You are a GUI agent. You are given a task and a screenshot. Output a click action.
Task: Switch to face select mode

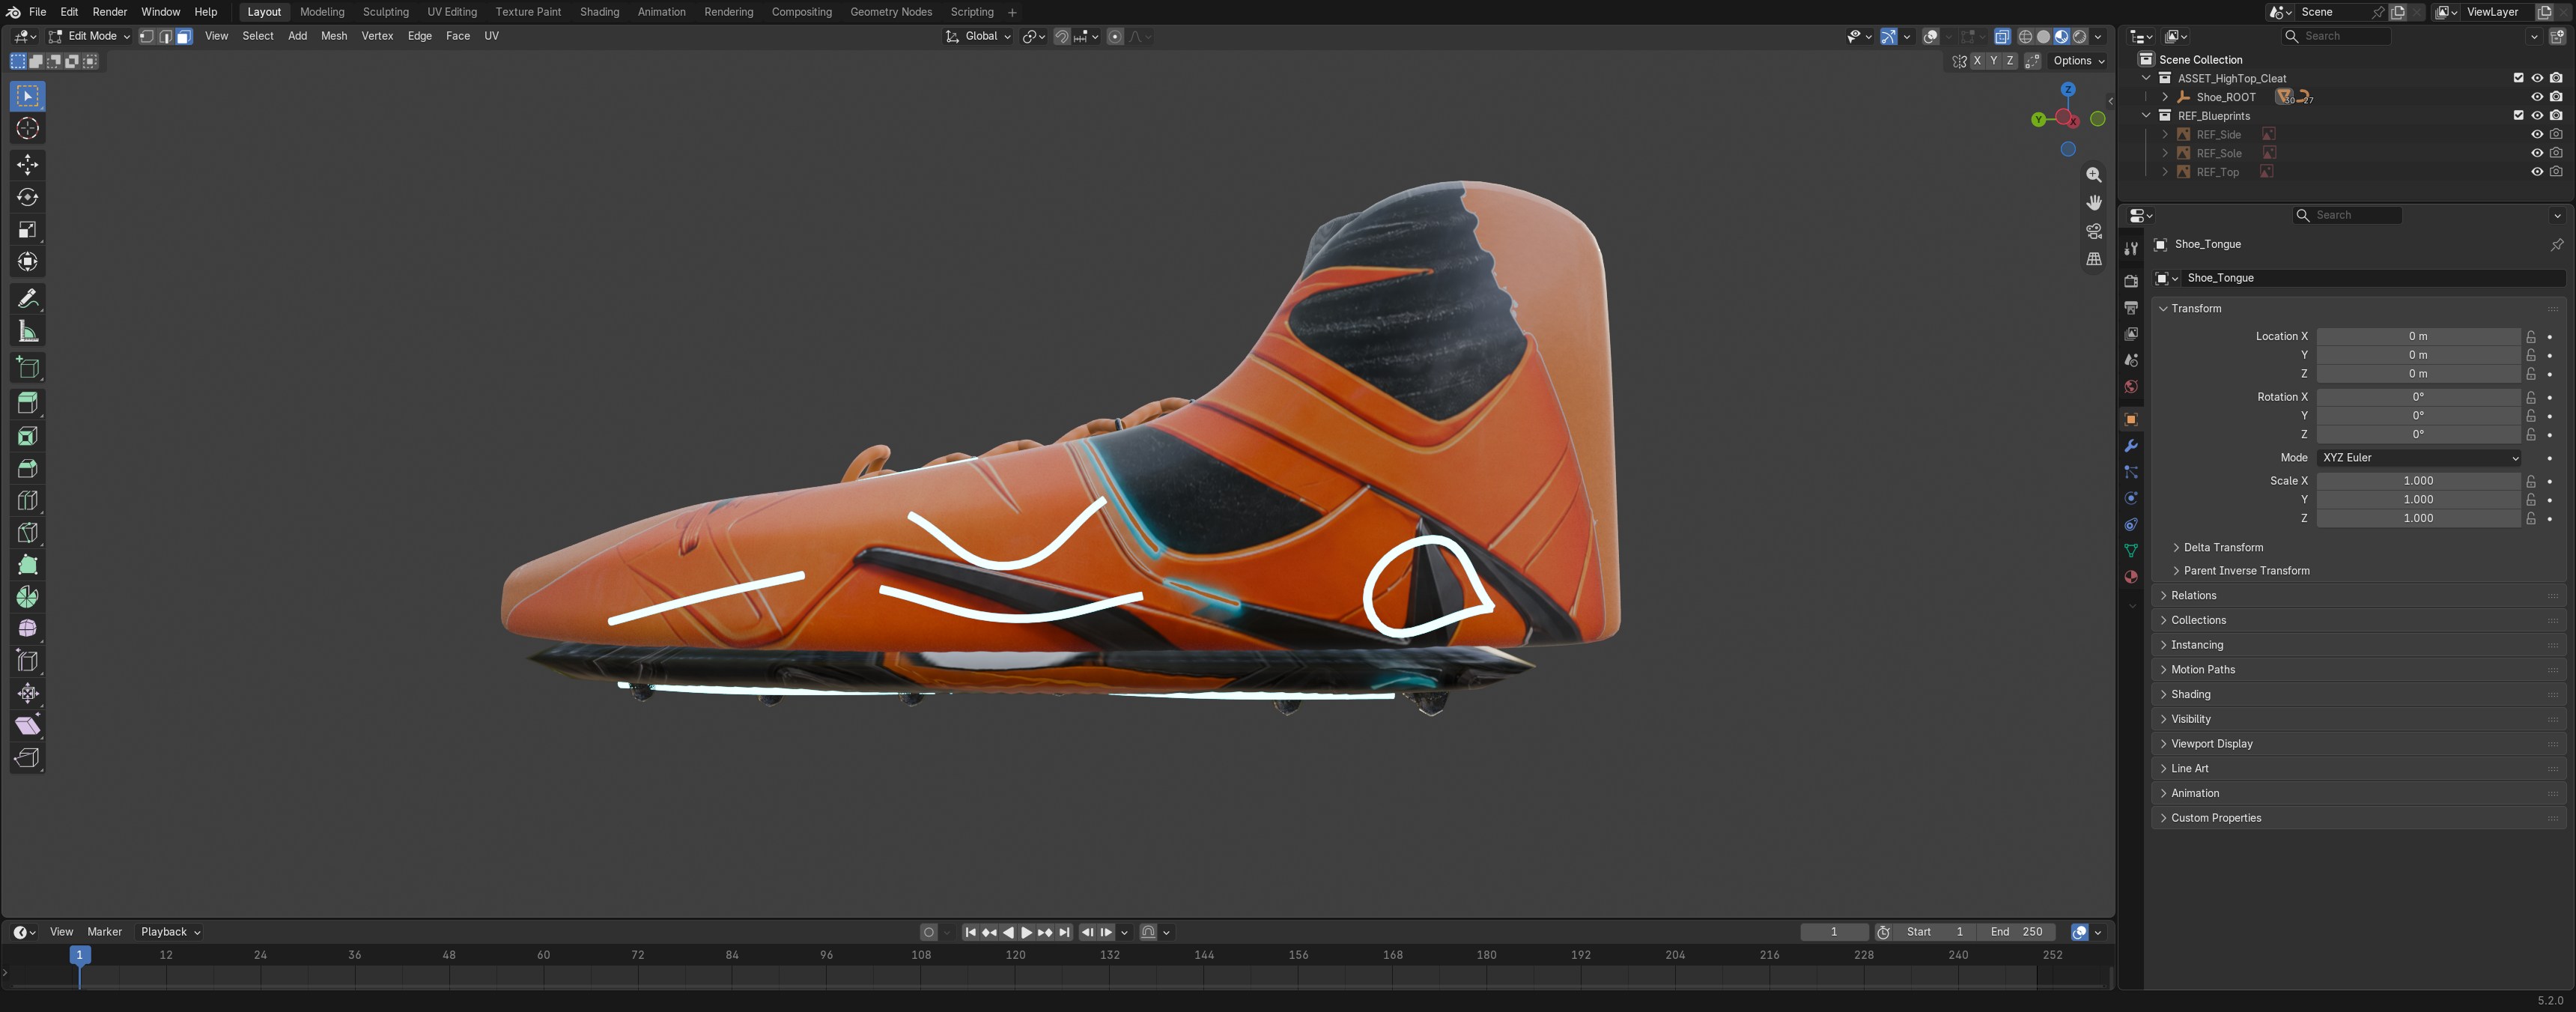[x=184, y=36]
